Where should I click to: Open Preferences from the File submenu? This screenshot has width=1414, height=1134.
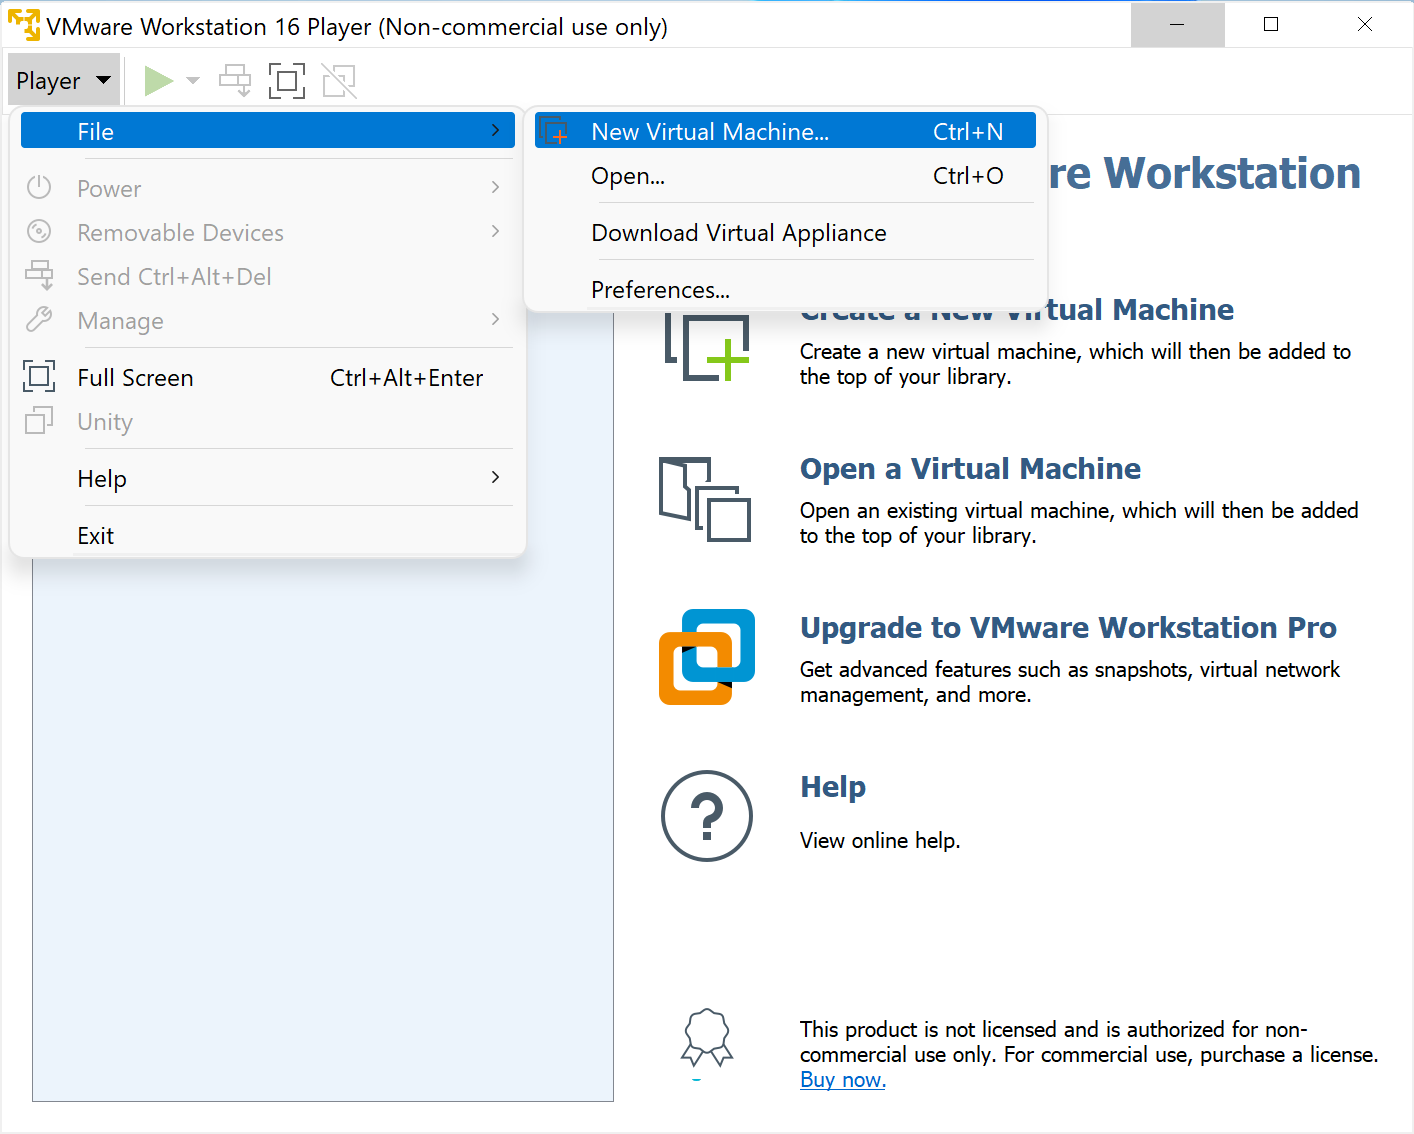pos(660,289)
